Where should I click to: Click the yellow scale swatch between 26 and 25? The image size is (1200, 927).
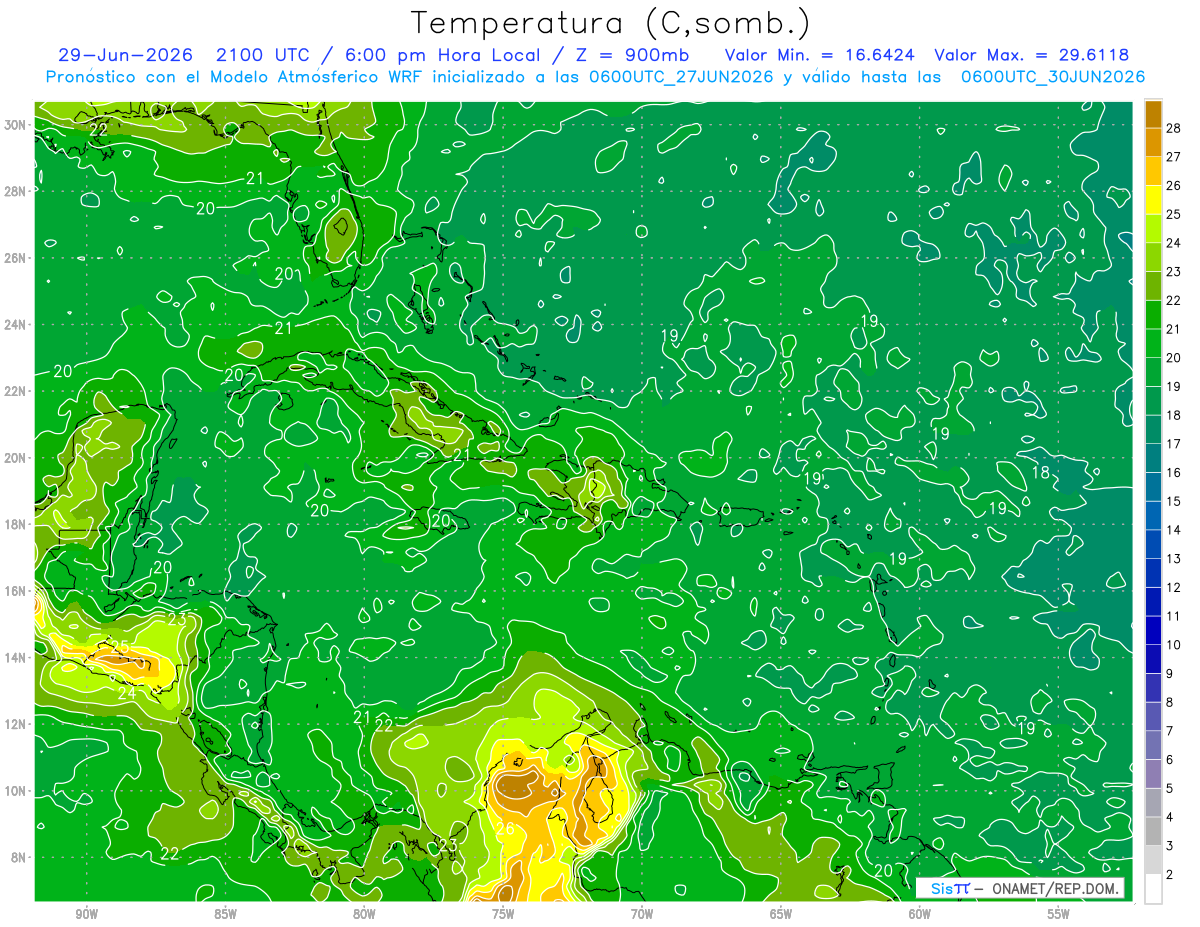1153,199
